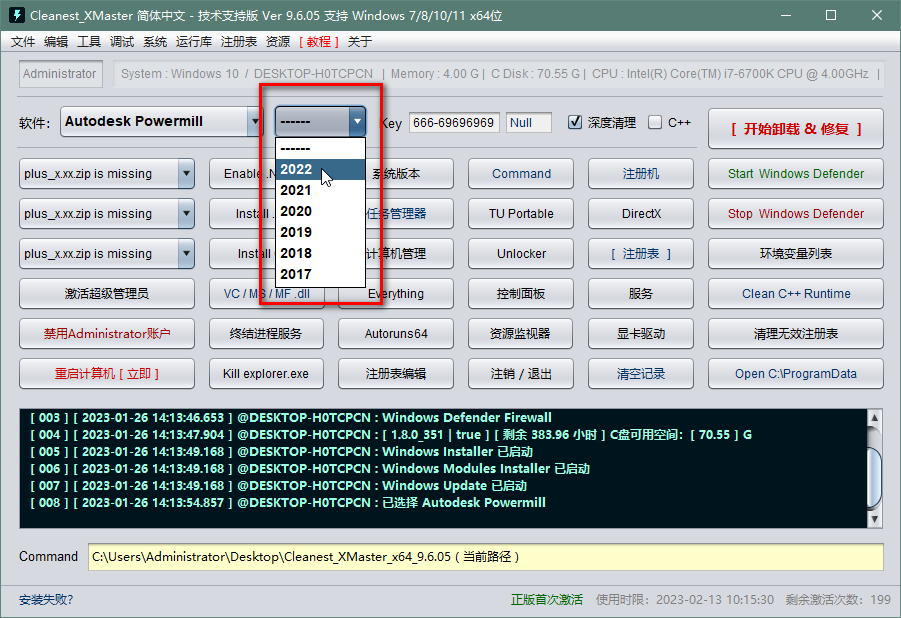Select 2022 from the year list
901x618 pixels.
[320, 169]
